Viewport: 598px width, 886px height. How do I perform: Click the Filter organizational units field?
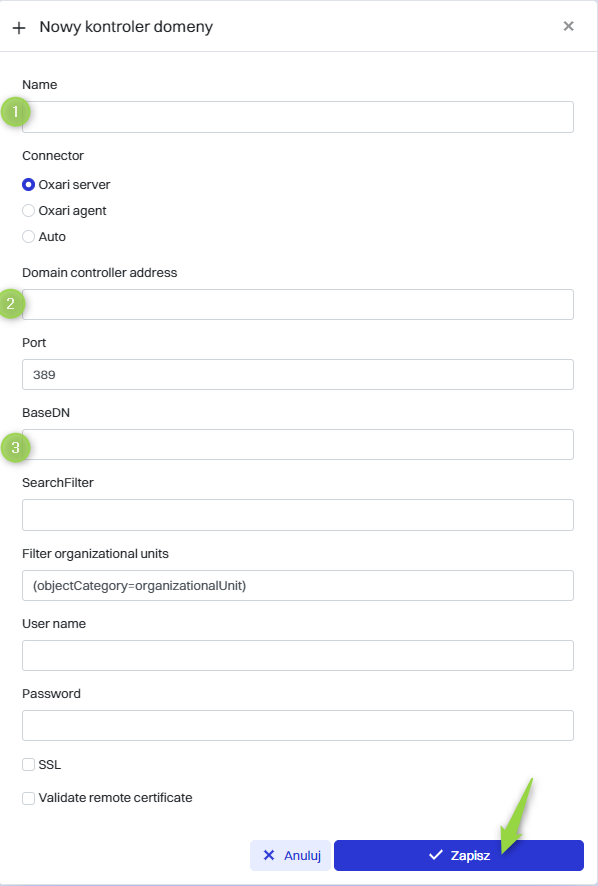point(298,585)
